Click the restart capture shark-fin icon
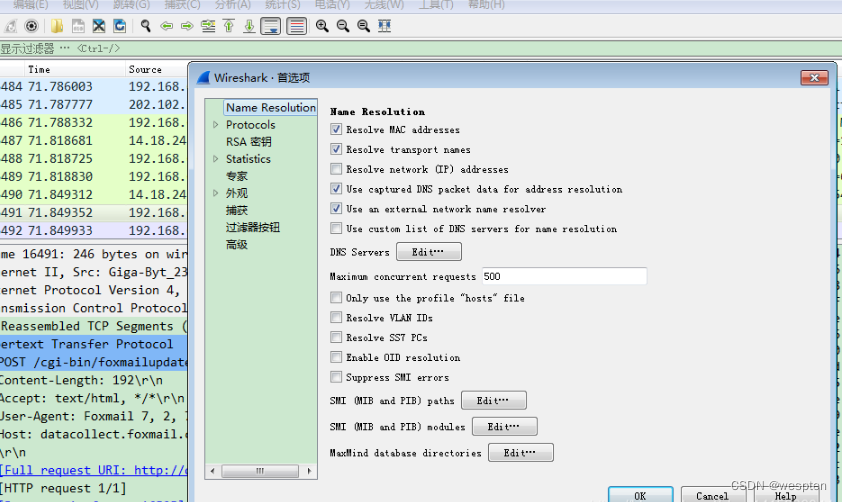Screen dimensions: 842x502 pyautogui.click(x=11, y=26)
